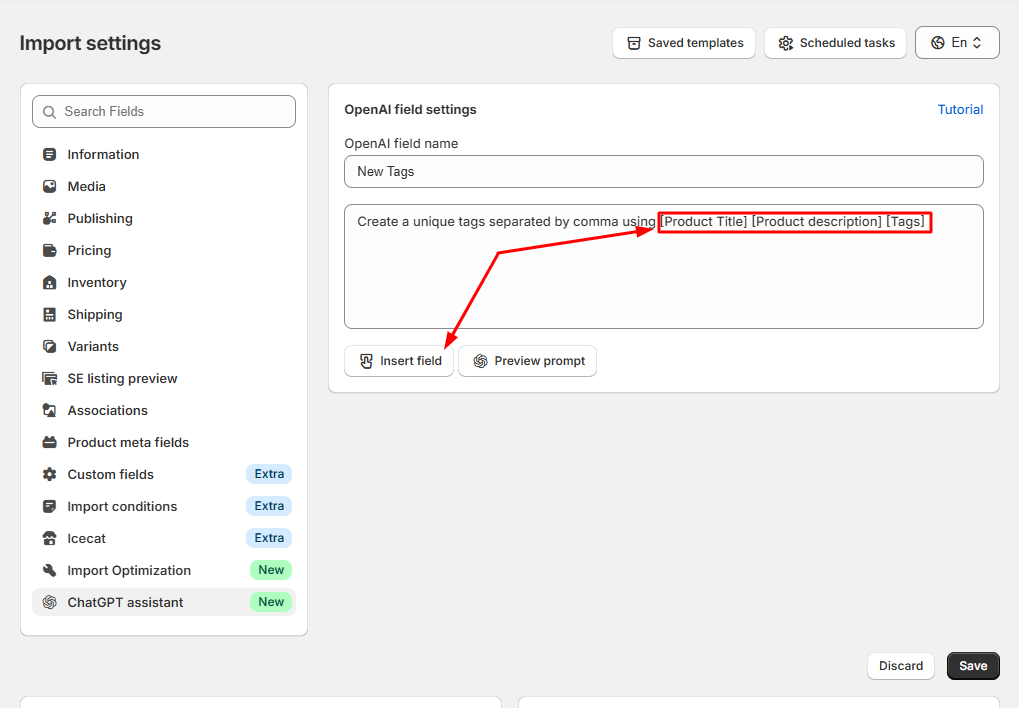Open Import conditions section

coord(164,506)
